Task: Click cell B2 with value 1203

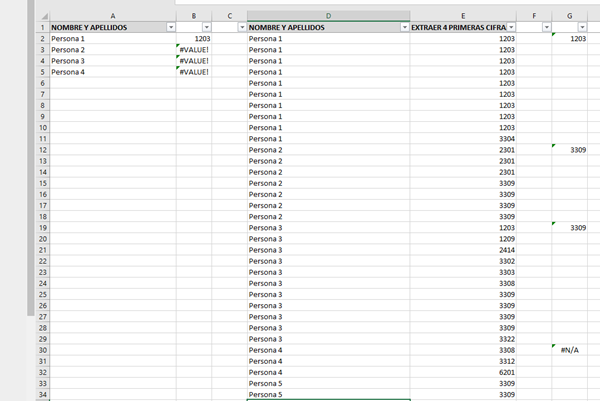Action: tap(194, 39)
